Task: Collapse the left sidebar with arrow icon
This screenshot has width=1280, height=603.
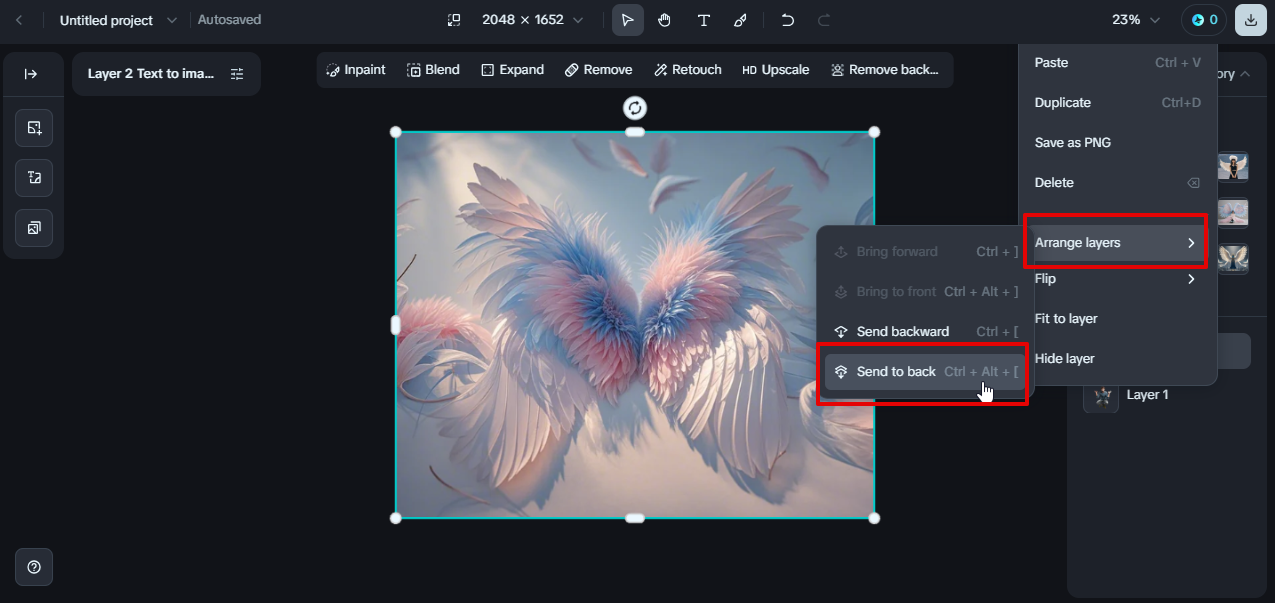Action: click(31, 74)
